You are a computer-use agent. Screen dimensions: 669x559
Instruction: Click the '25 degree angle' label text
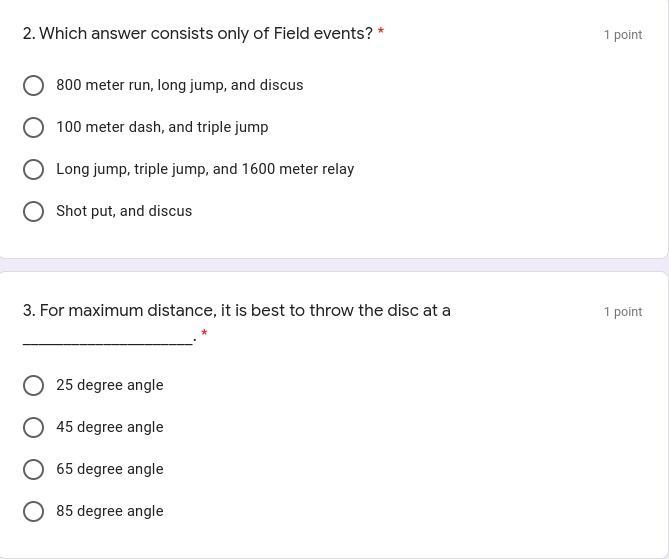click(110, 385)
